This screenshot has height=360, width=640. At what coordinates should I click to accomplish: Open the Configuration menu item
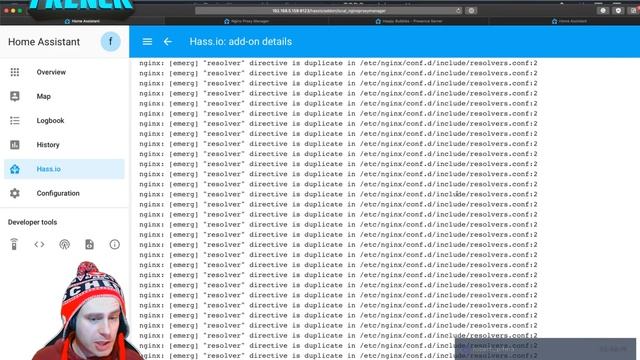coord(64,193)
